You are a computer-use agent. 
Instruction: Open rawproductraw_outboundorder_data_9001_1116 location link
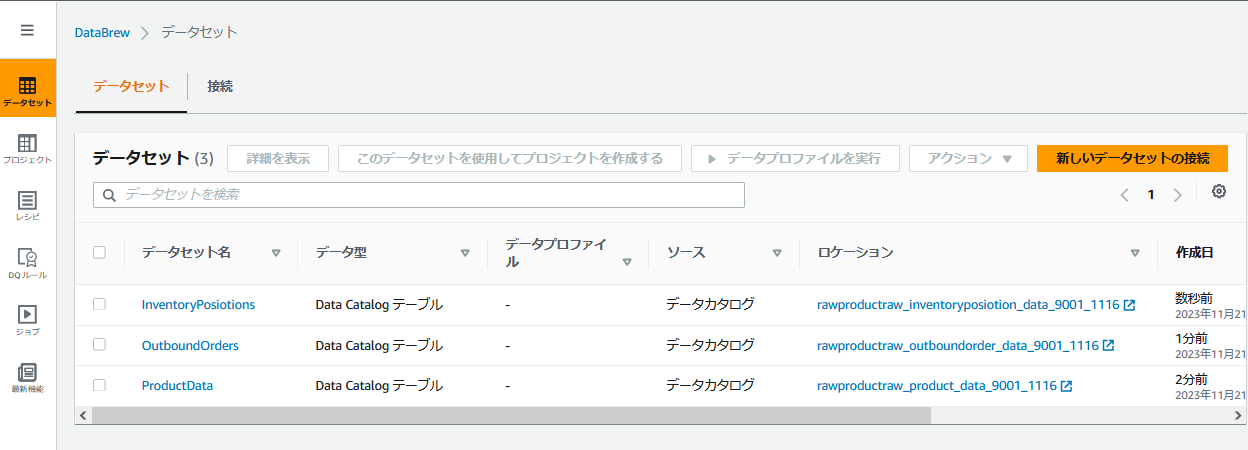958,345
